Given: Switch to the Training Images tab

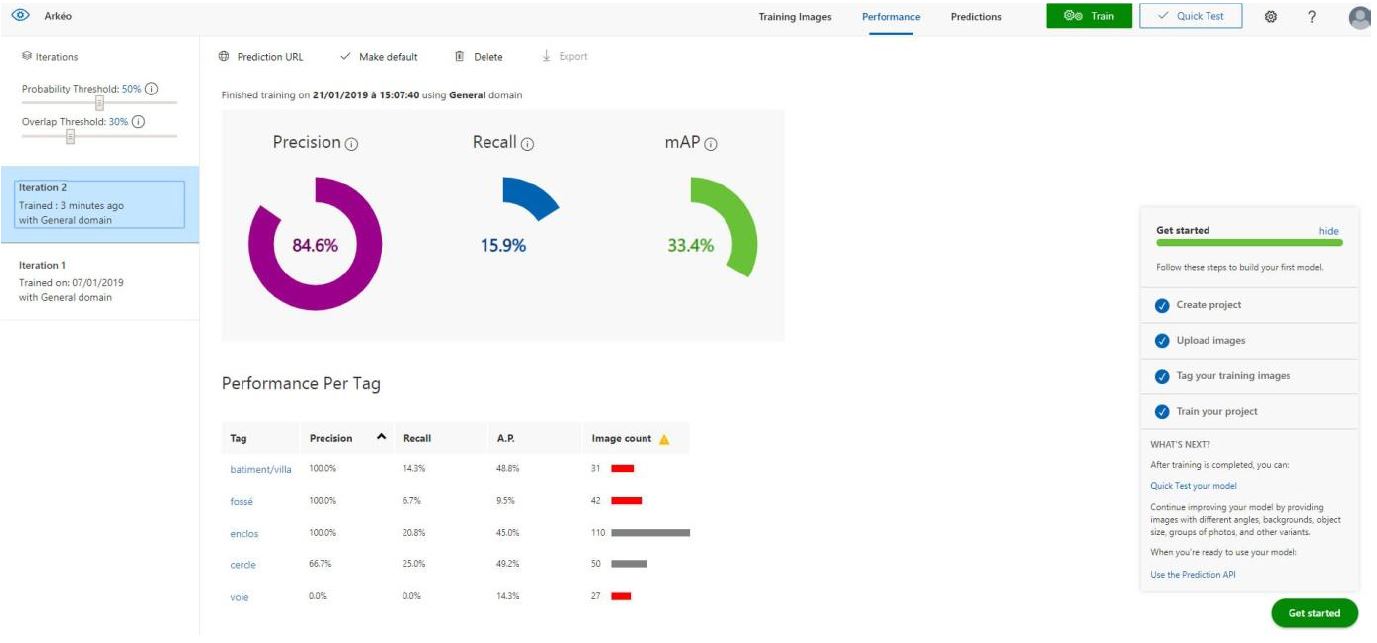Looking at the screenshot, I should coord(794,17).
